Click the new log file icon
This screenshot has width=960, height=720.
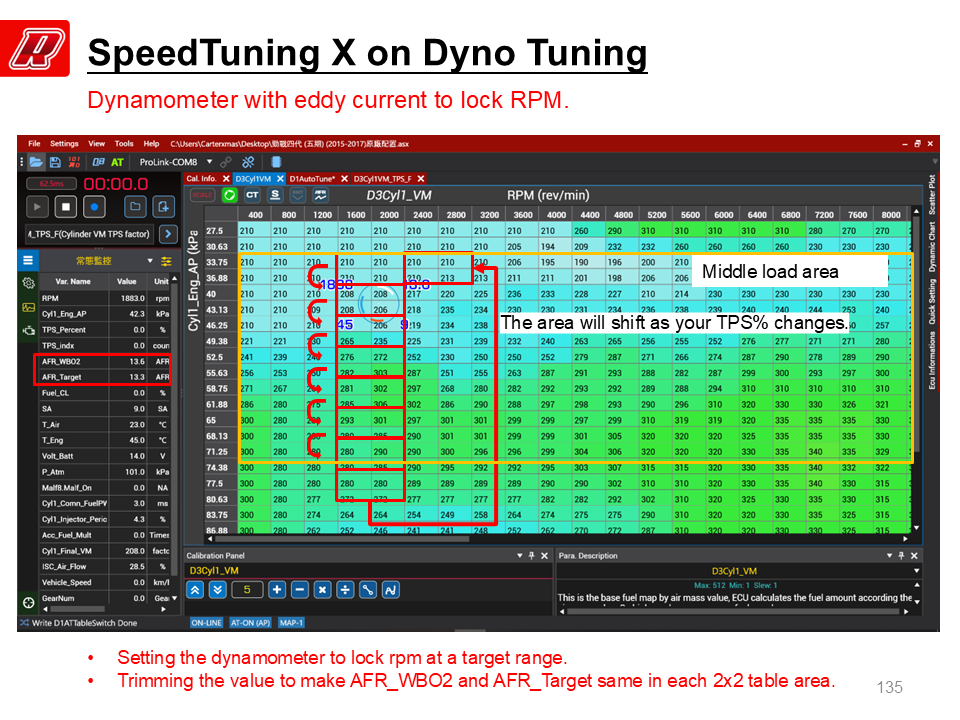pyautogui.click(x=163, y=207)
